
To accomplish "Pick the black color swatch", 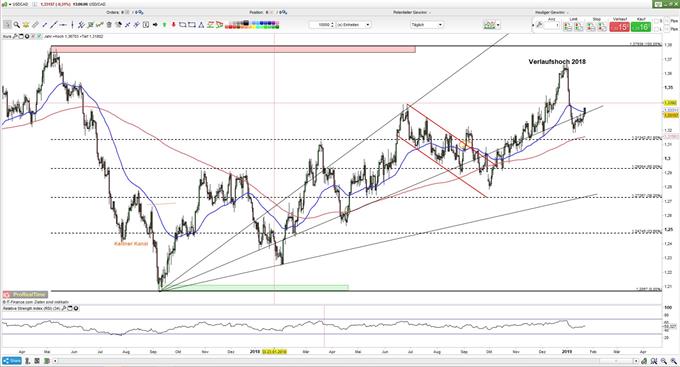I will click(245, 22).
